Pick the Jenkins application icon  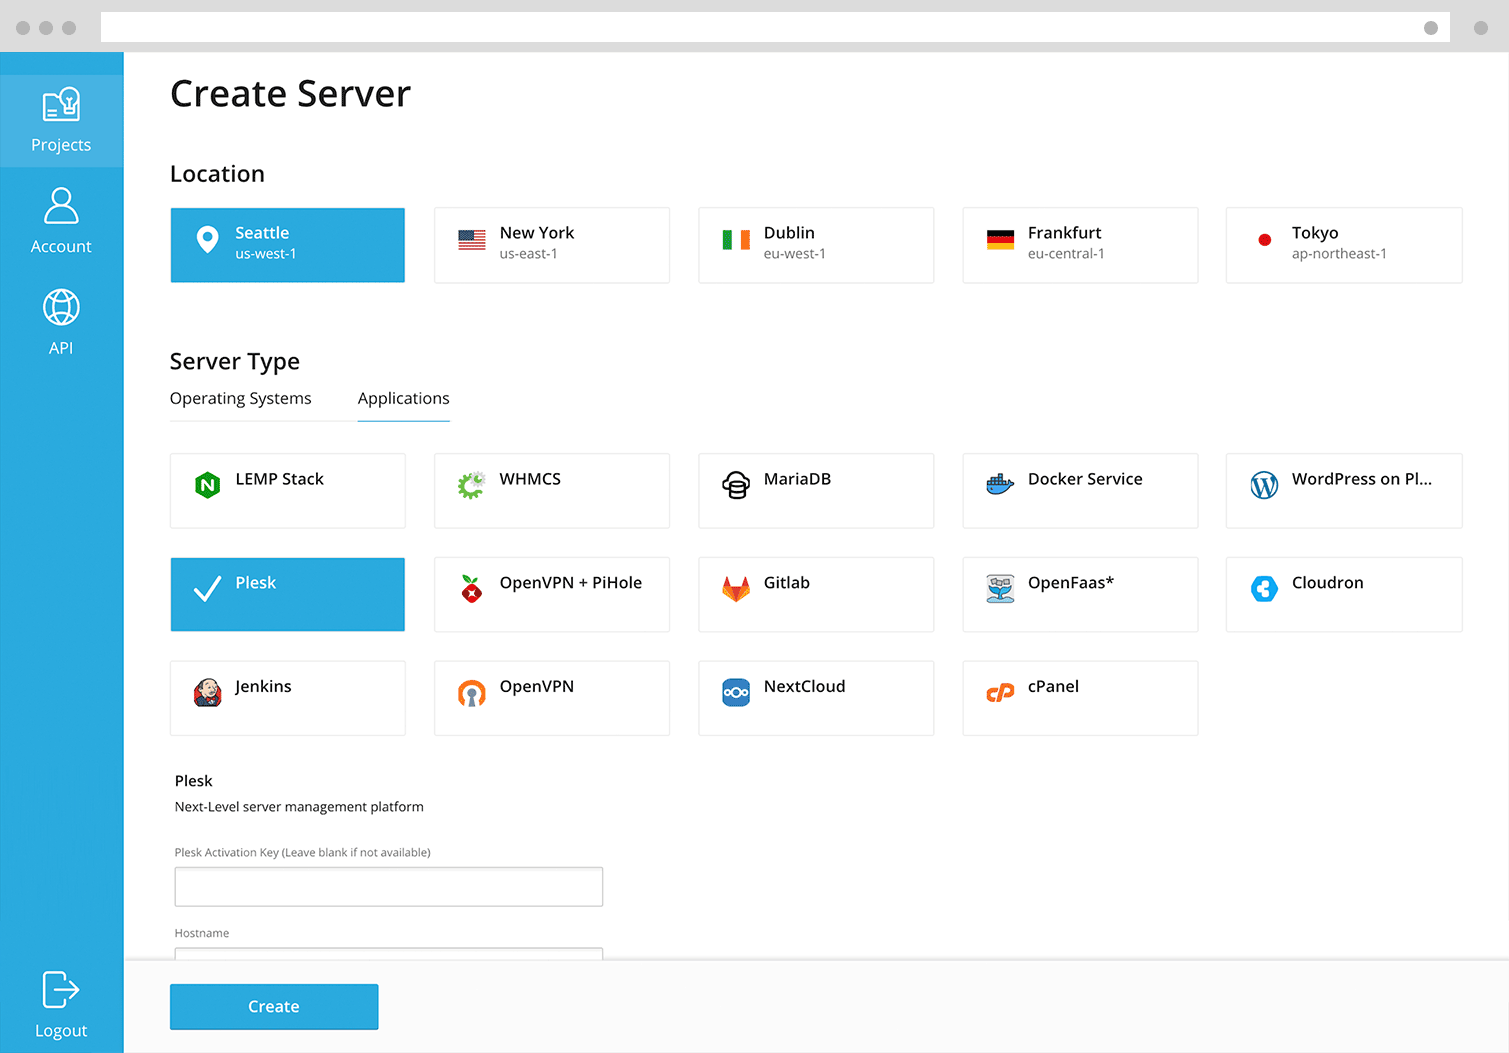[208, 692]
